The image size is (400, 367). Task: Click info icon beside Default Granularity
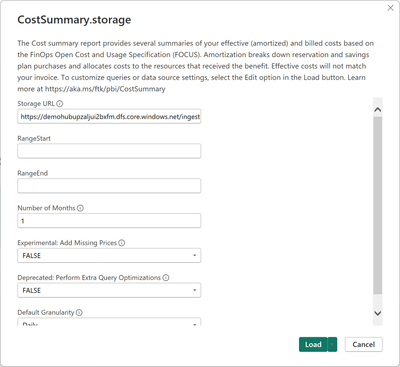[x=79, y=313]
